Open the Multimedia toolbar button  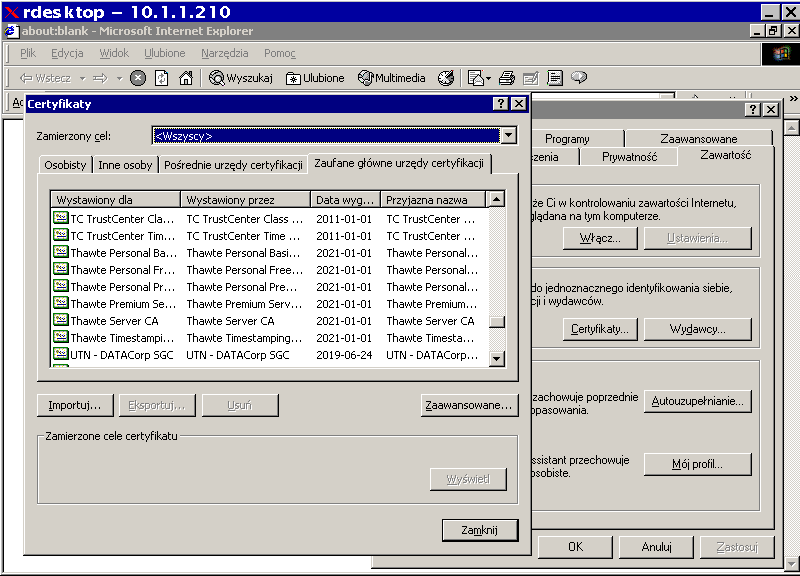[391, 78]
